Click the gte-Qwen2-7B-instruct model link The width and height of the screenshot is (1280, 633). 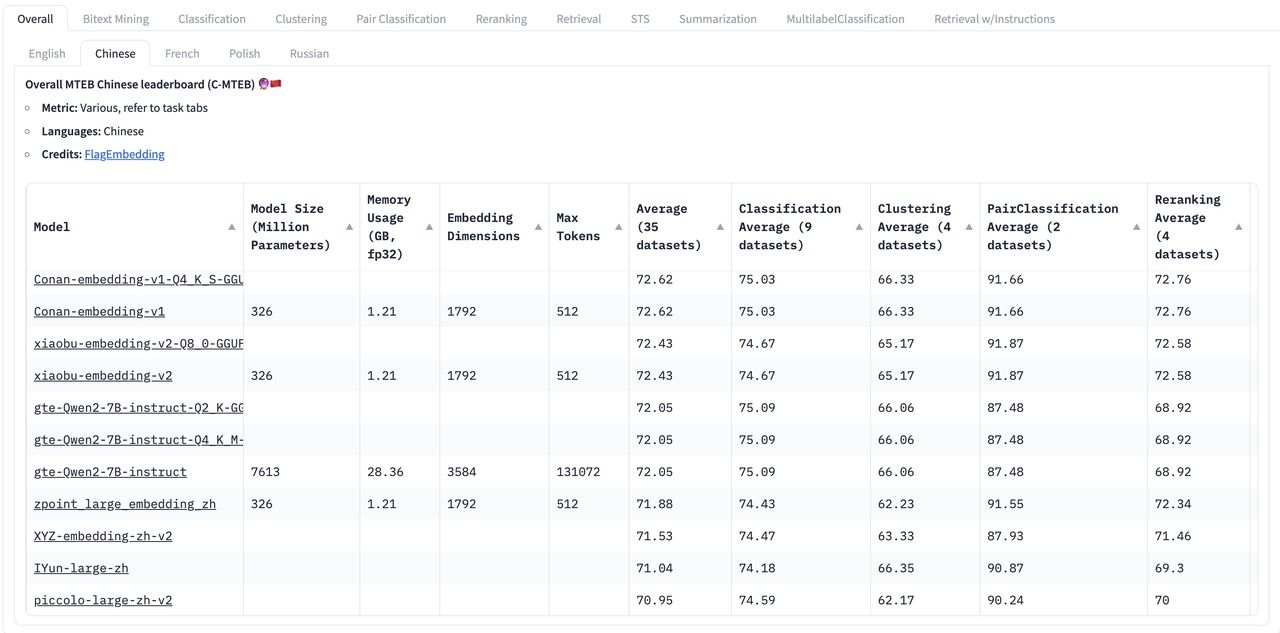110,471
